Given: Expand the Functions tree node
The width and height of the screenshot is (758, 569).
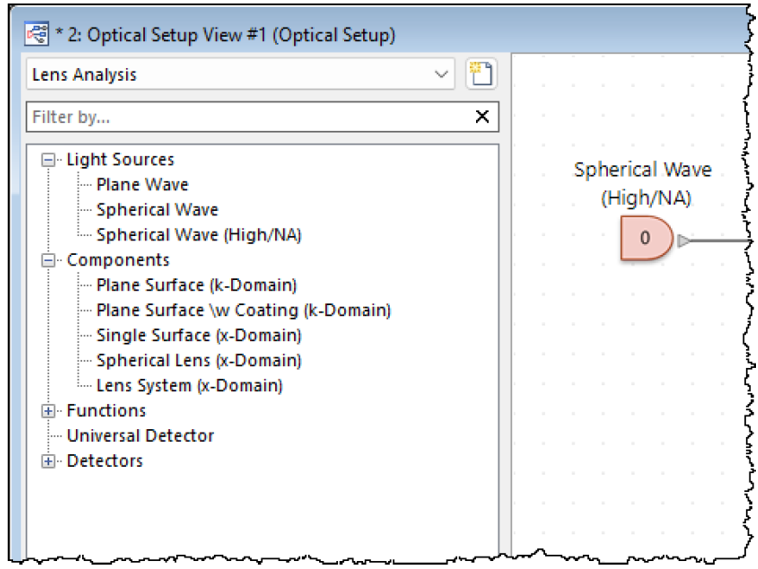Looking at the screenshot, I should click(48, 411).
